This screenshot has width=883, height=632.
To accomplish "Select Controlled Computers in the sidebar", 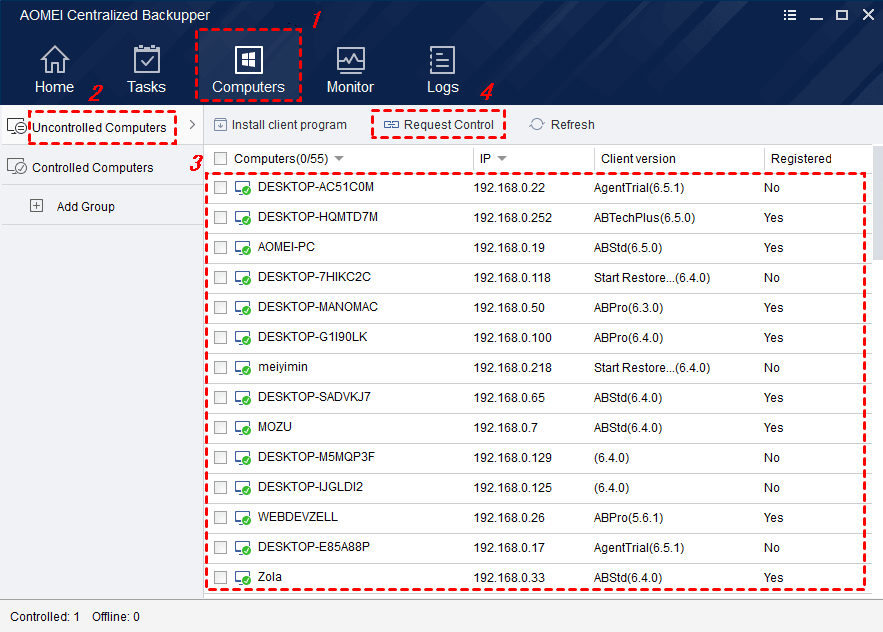I will (x=92, y=168).
